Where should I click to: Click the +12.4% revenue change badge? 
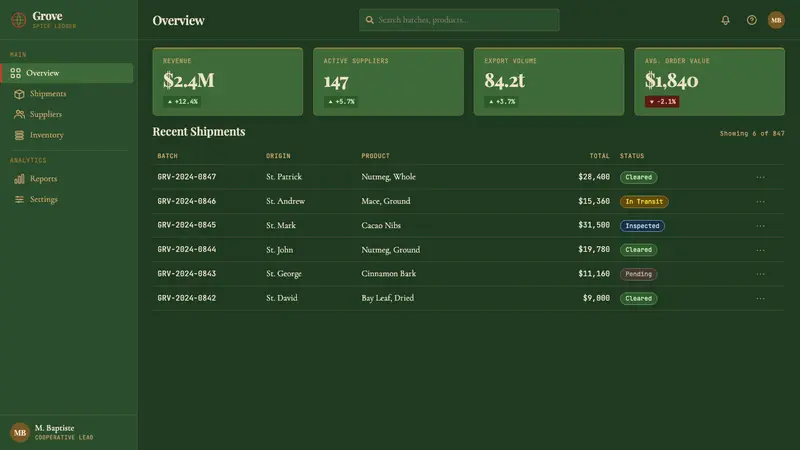pos(182,102)
